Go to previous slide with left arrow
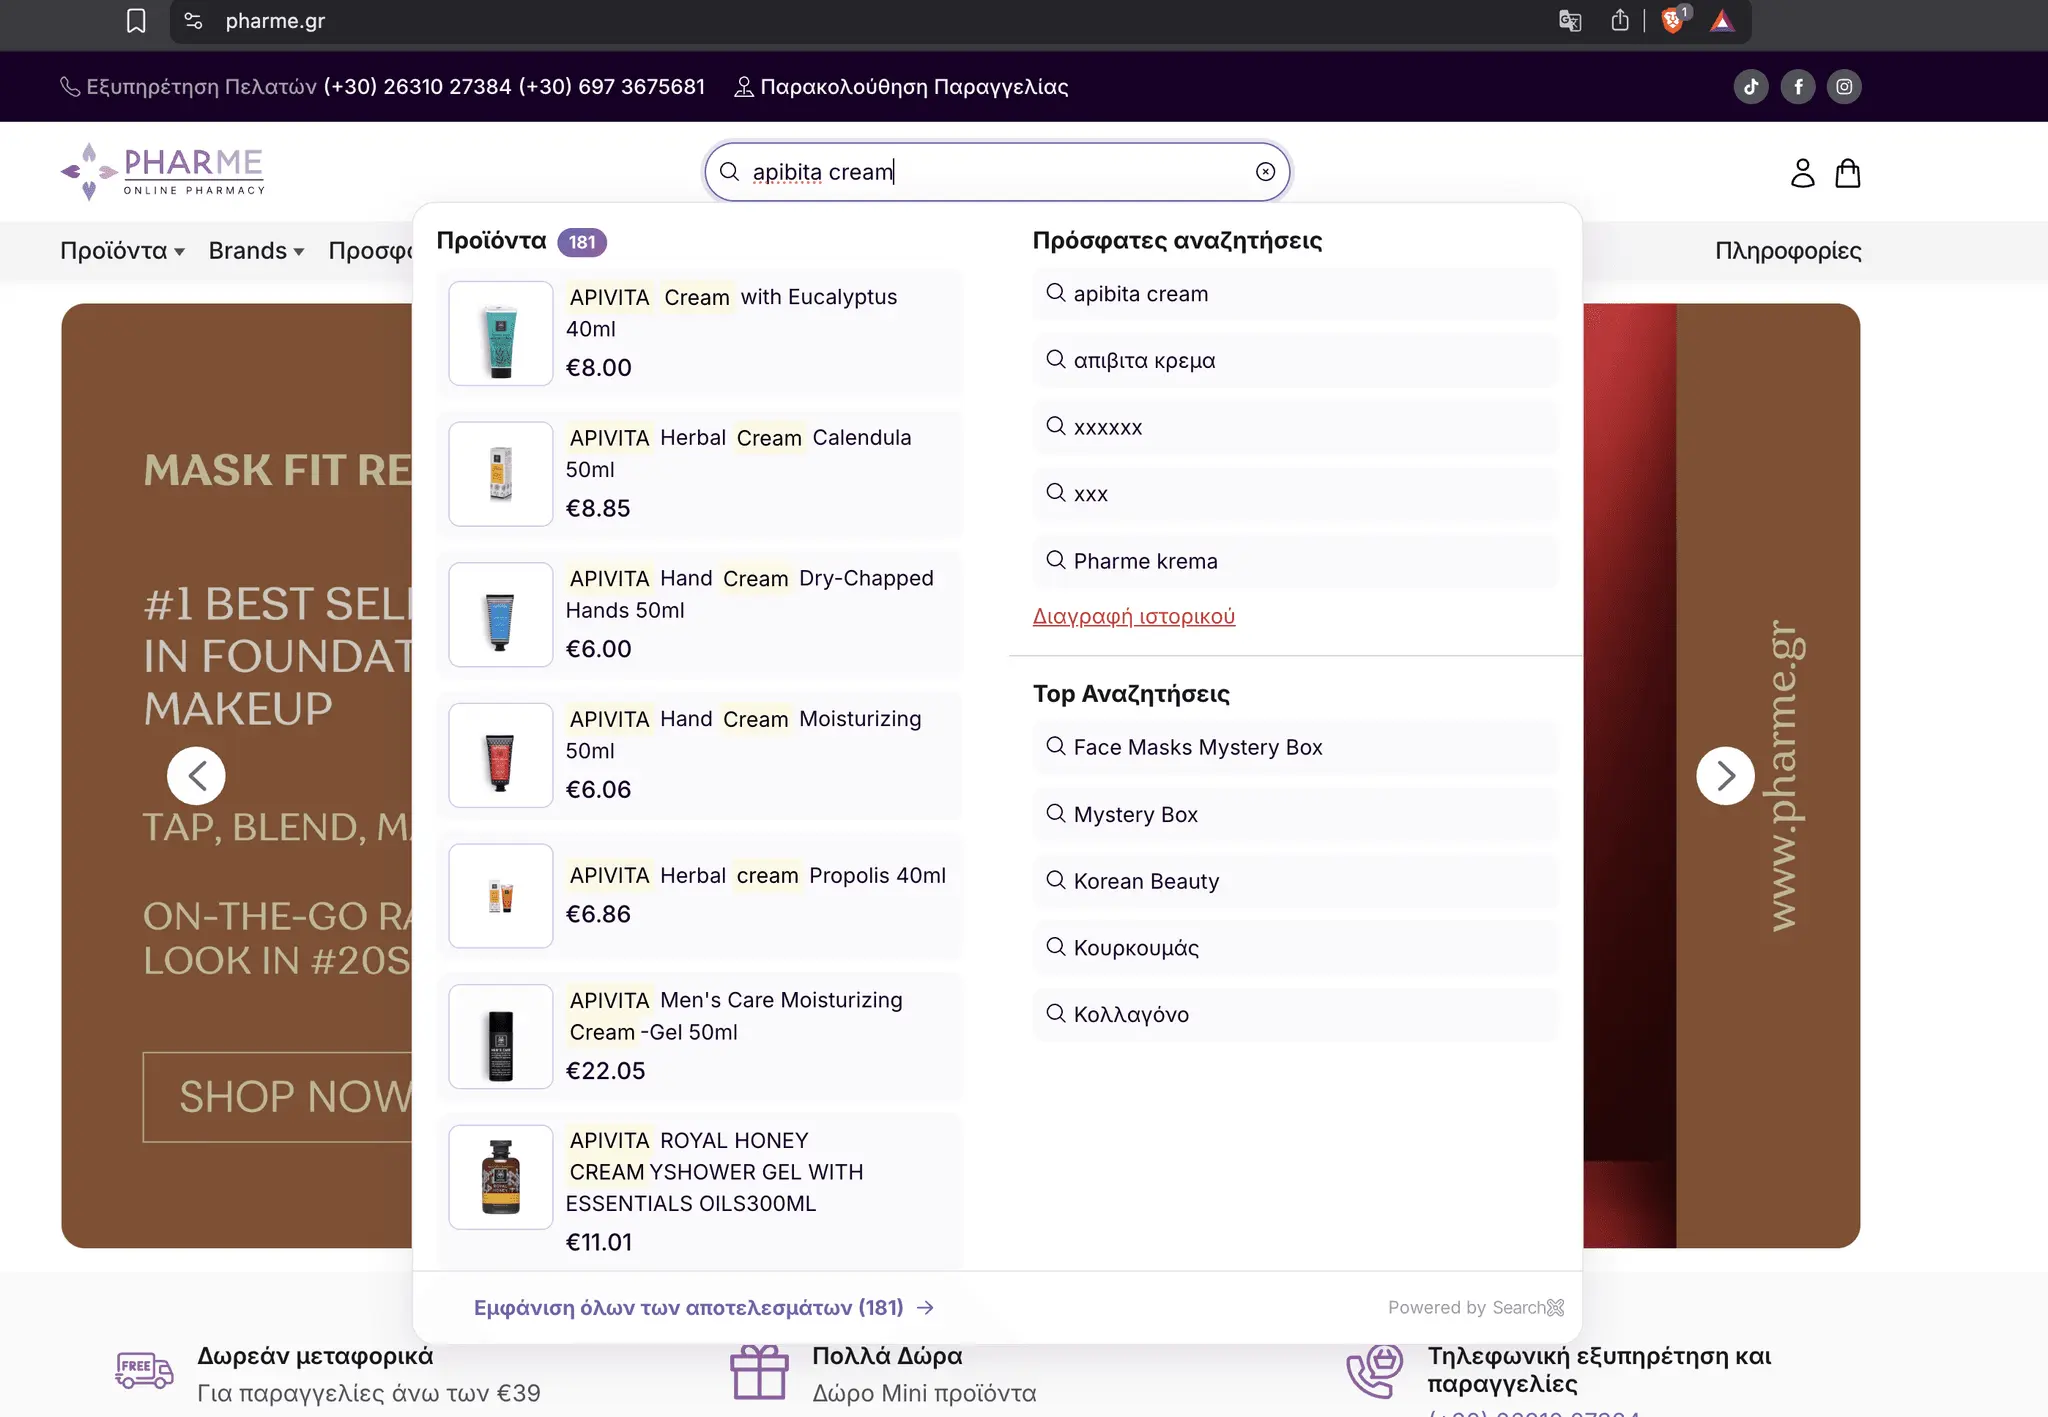This screenshot has height=1417, width=2048. coord(196,775)
